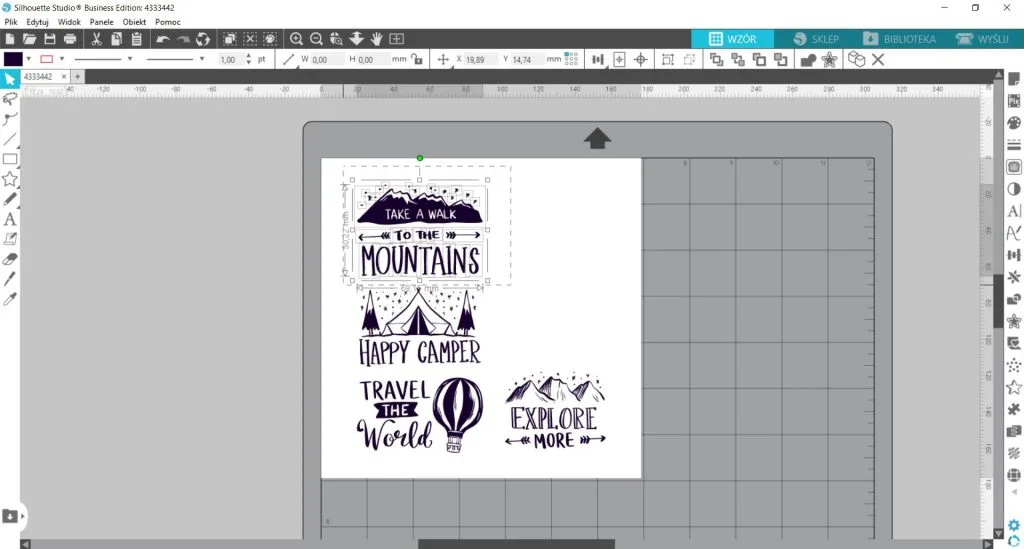Select the freehand Pencil drawing tool
This screenshot has height=549, width=1024.
point(10,199)
